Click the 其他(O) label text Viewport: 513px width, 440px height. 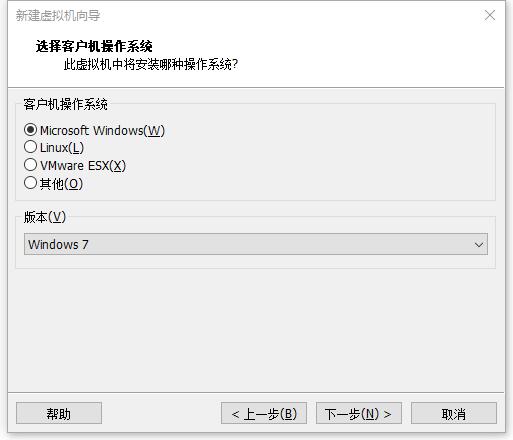pyautogui.click(x=61, y=183)
